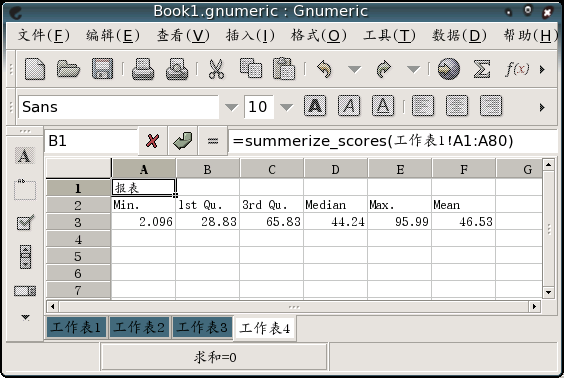Toggle italic text formatting
Viewport: 564px width, 378px height.
[349, 106]
